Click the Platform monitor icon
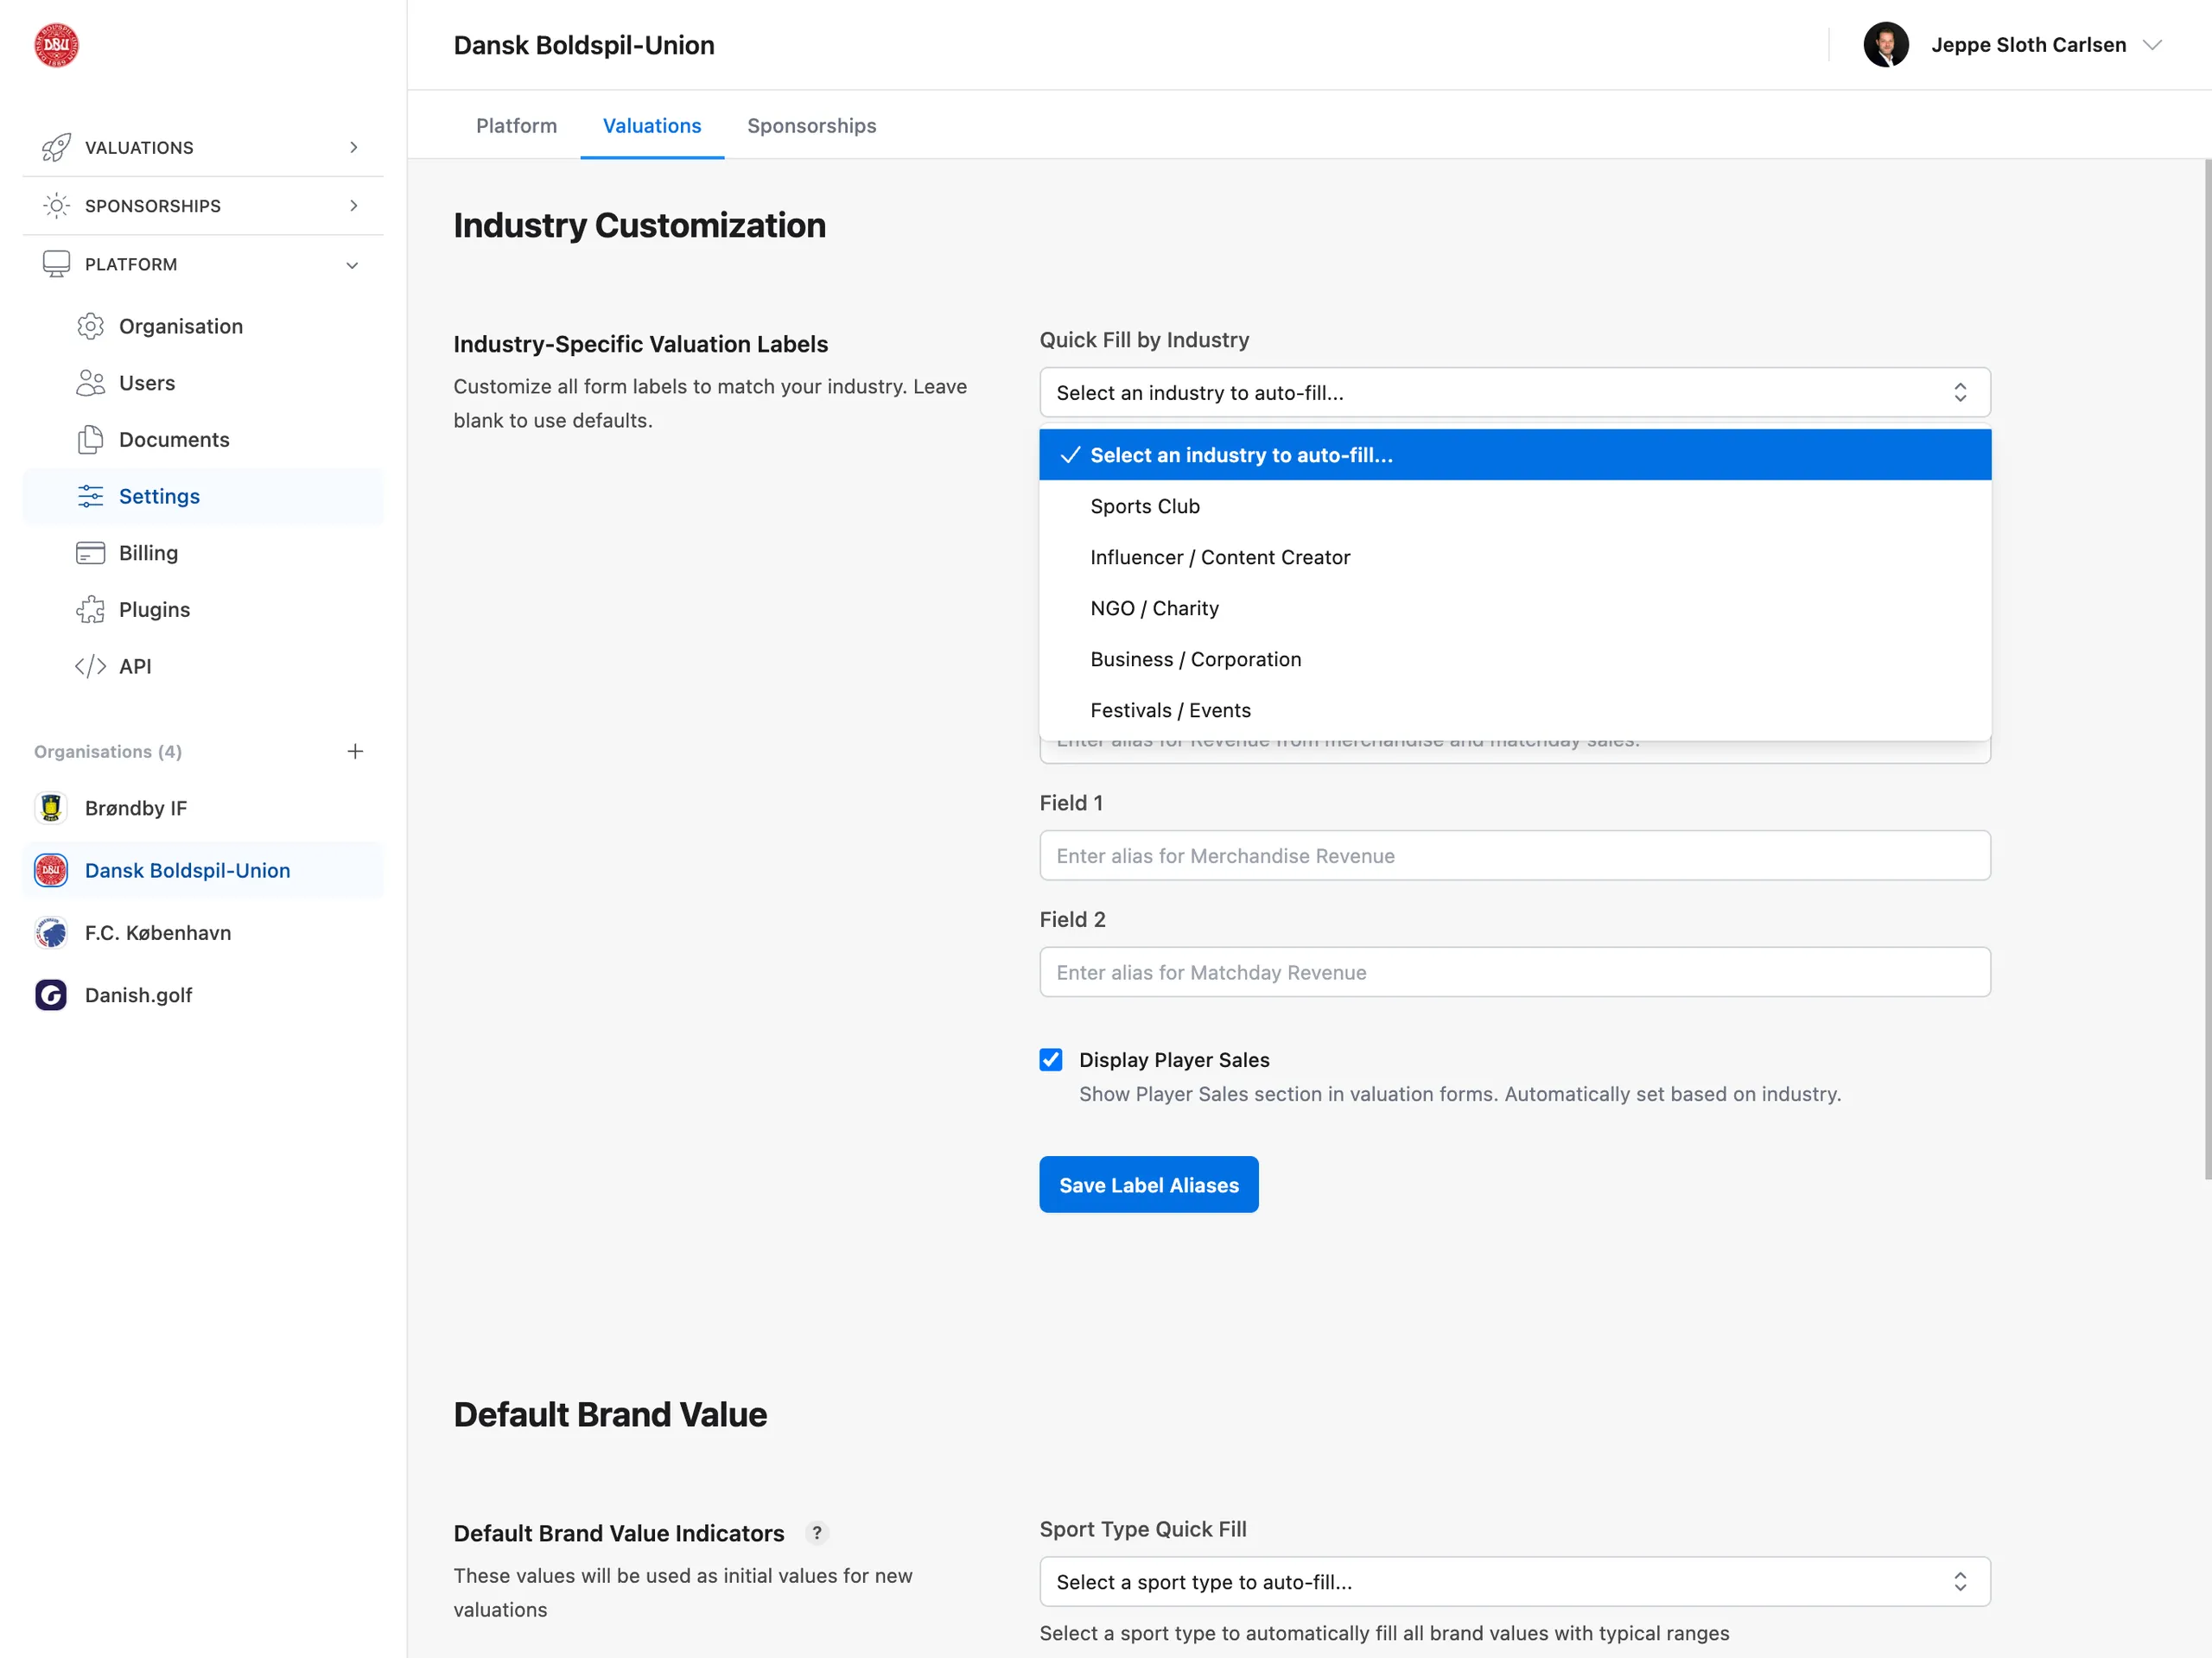Image resolution: width=2212 pixels, height=1658 pixels. point(56,264)
